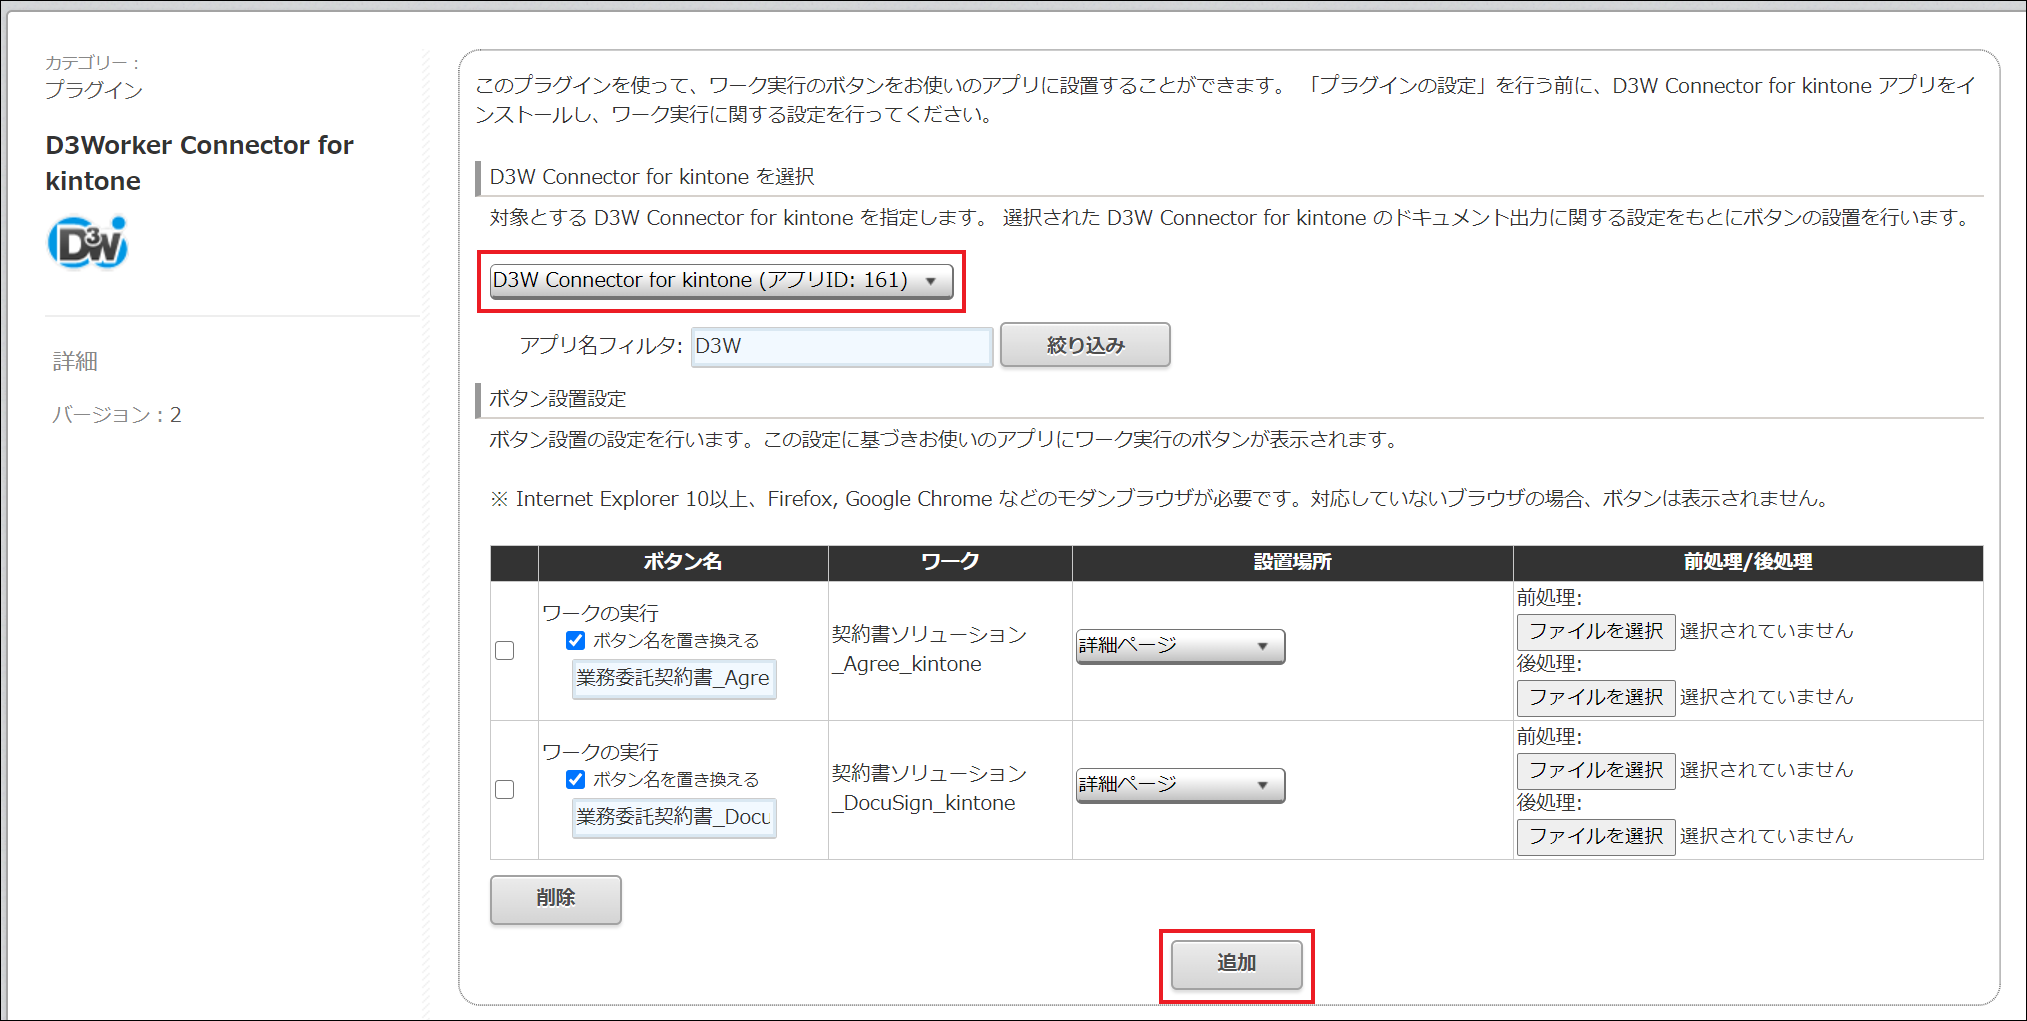Choose 後処理 file for the Agree_kintone row
This screenshot has width=2027, height=1021.
pyautogui.click(x=1596, y=697)
